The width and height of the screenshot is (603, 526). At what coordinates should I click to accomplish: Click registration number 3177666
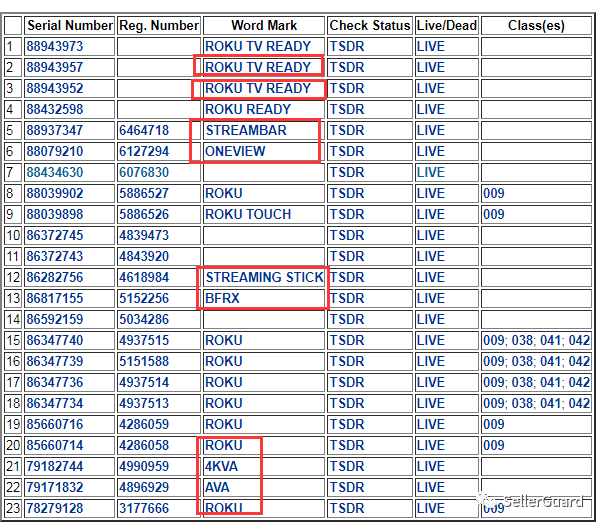(144, 508)
